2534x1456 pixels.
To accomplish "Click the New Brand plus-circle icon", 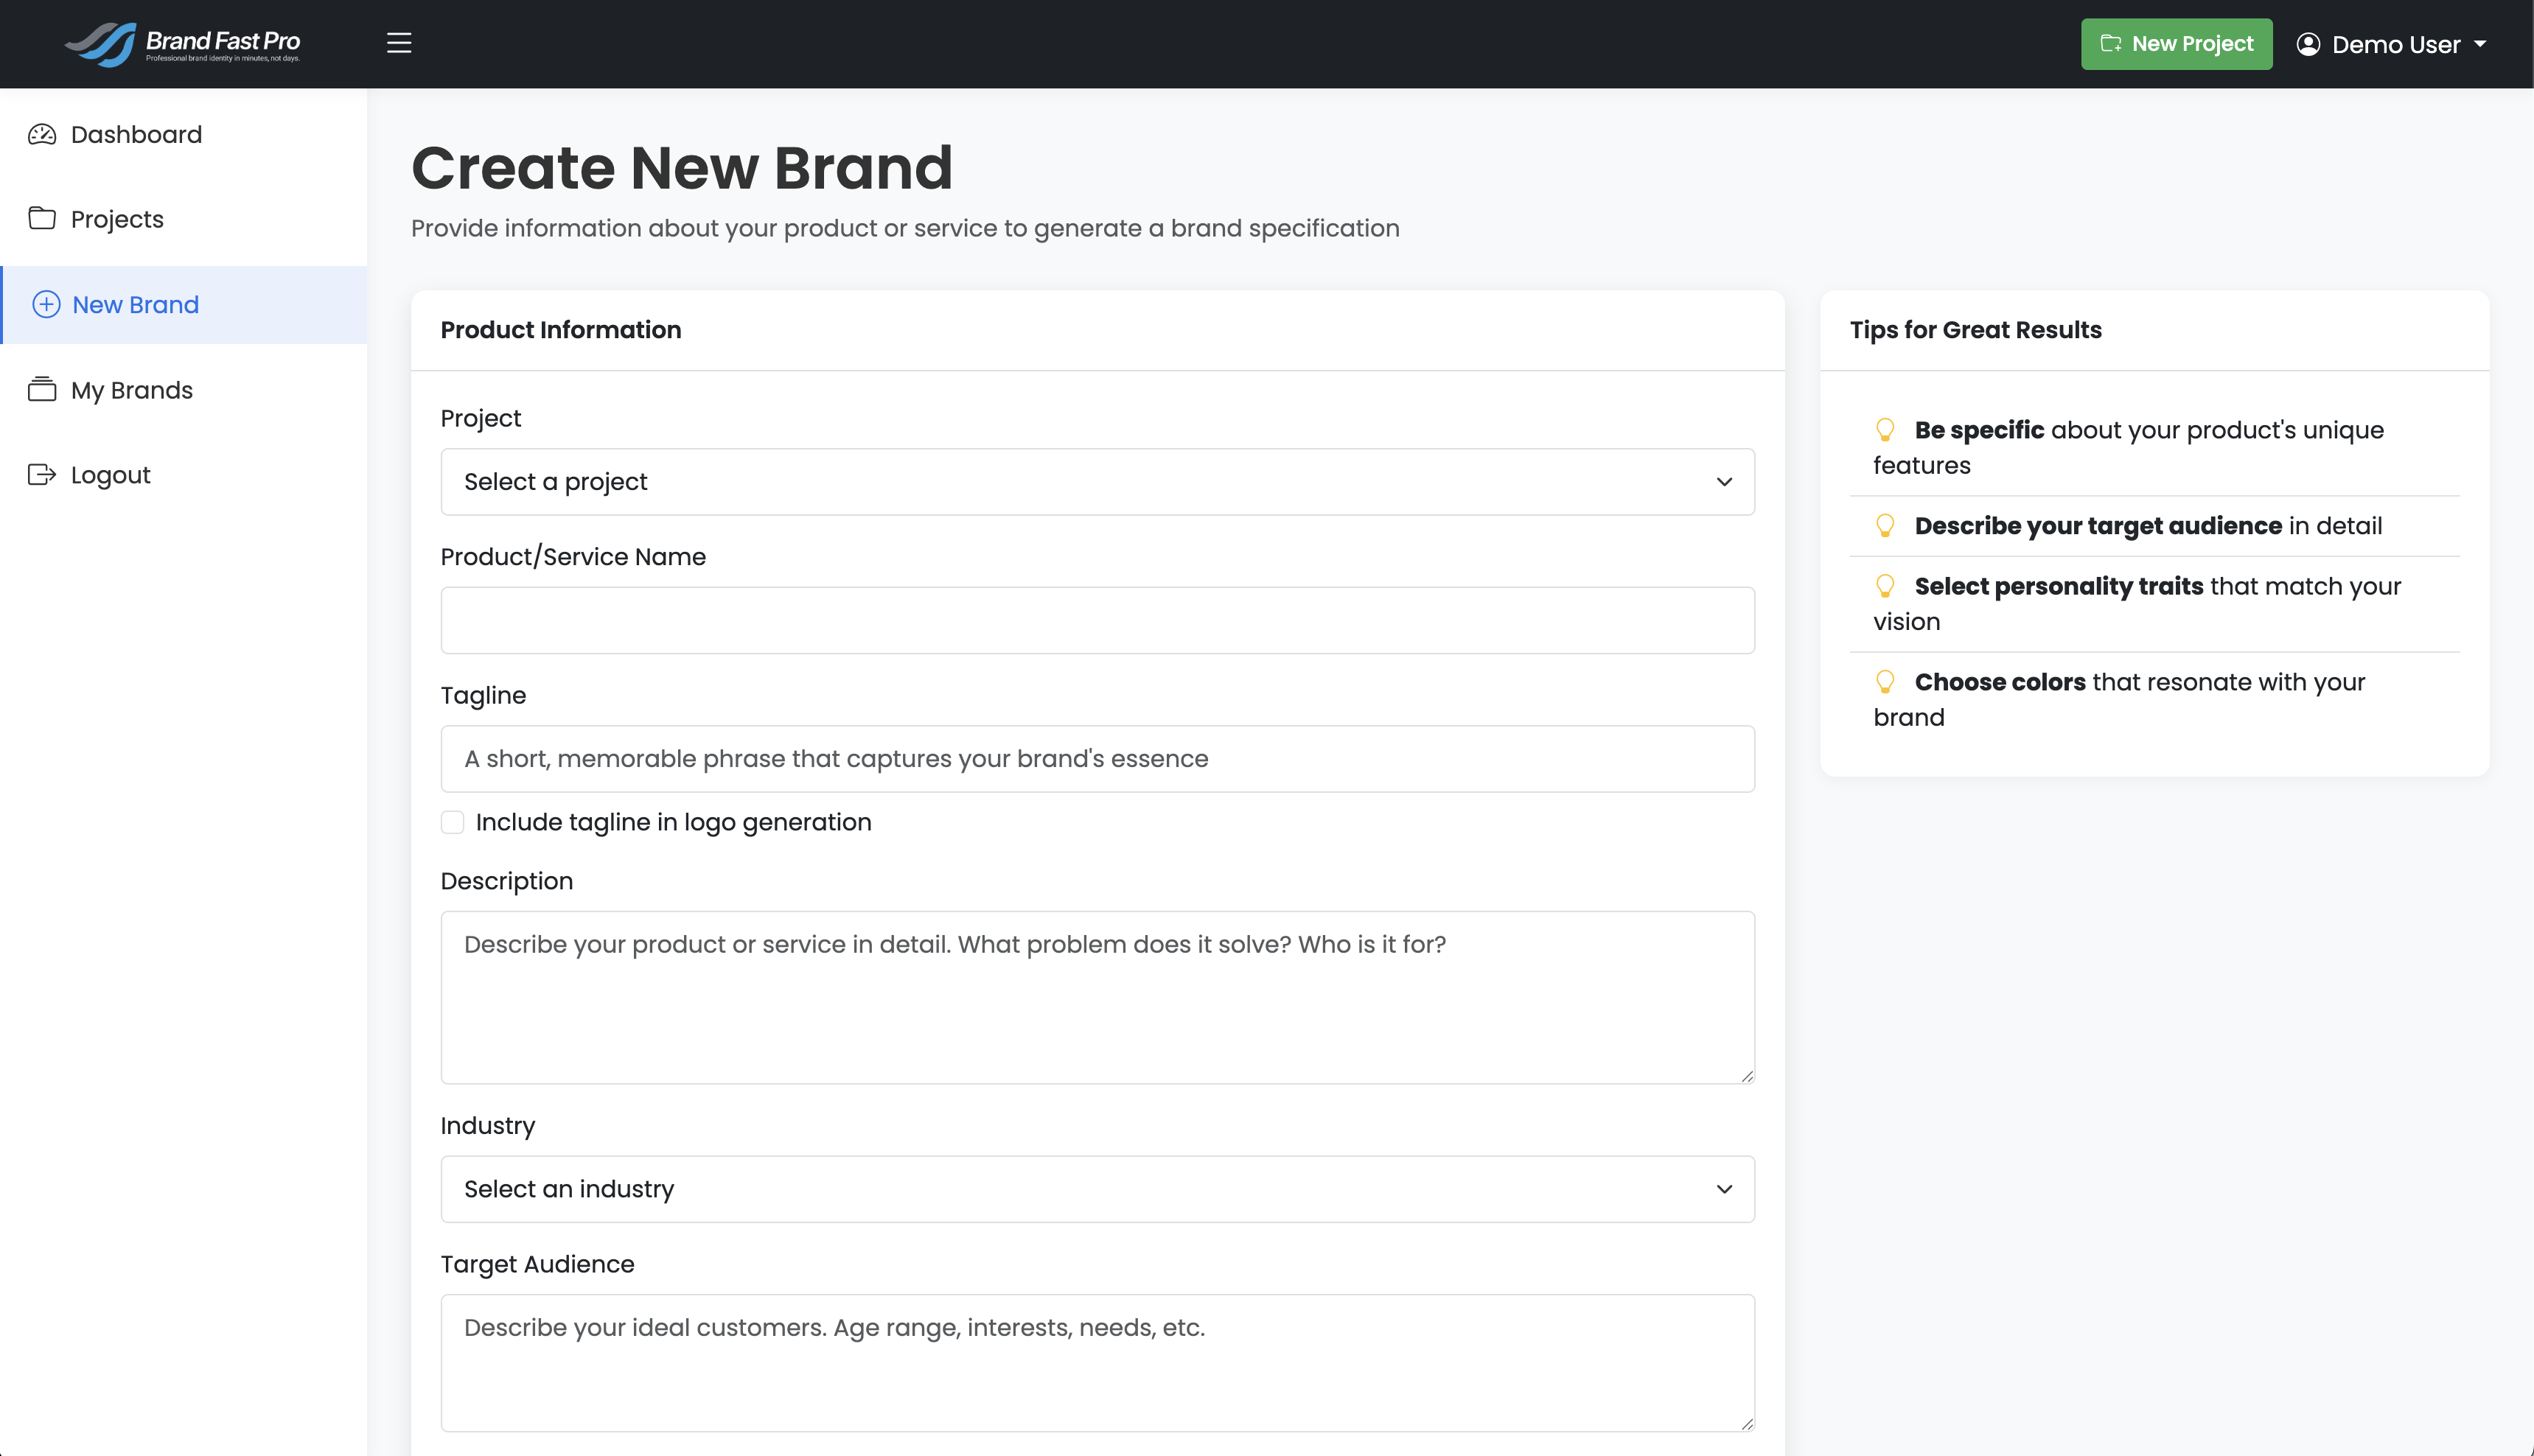I will tap(46, 304).
